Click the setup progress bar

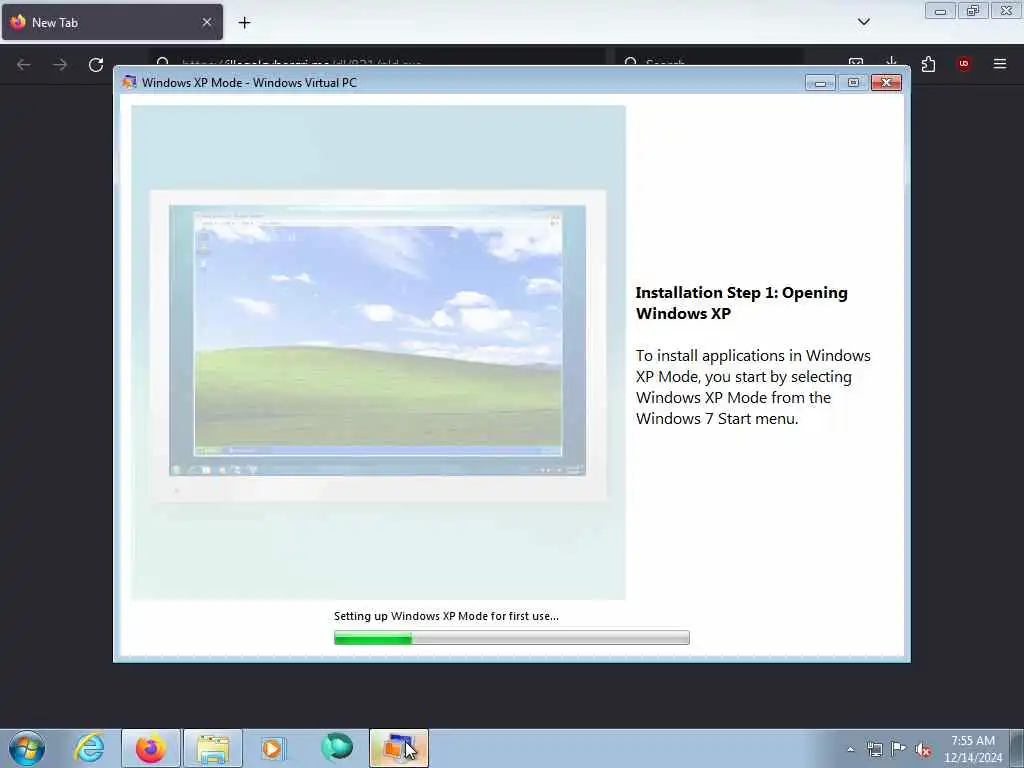coord(511,637)
